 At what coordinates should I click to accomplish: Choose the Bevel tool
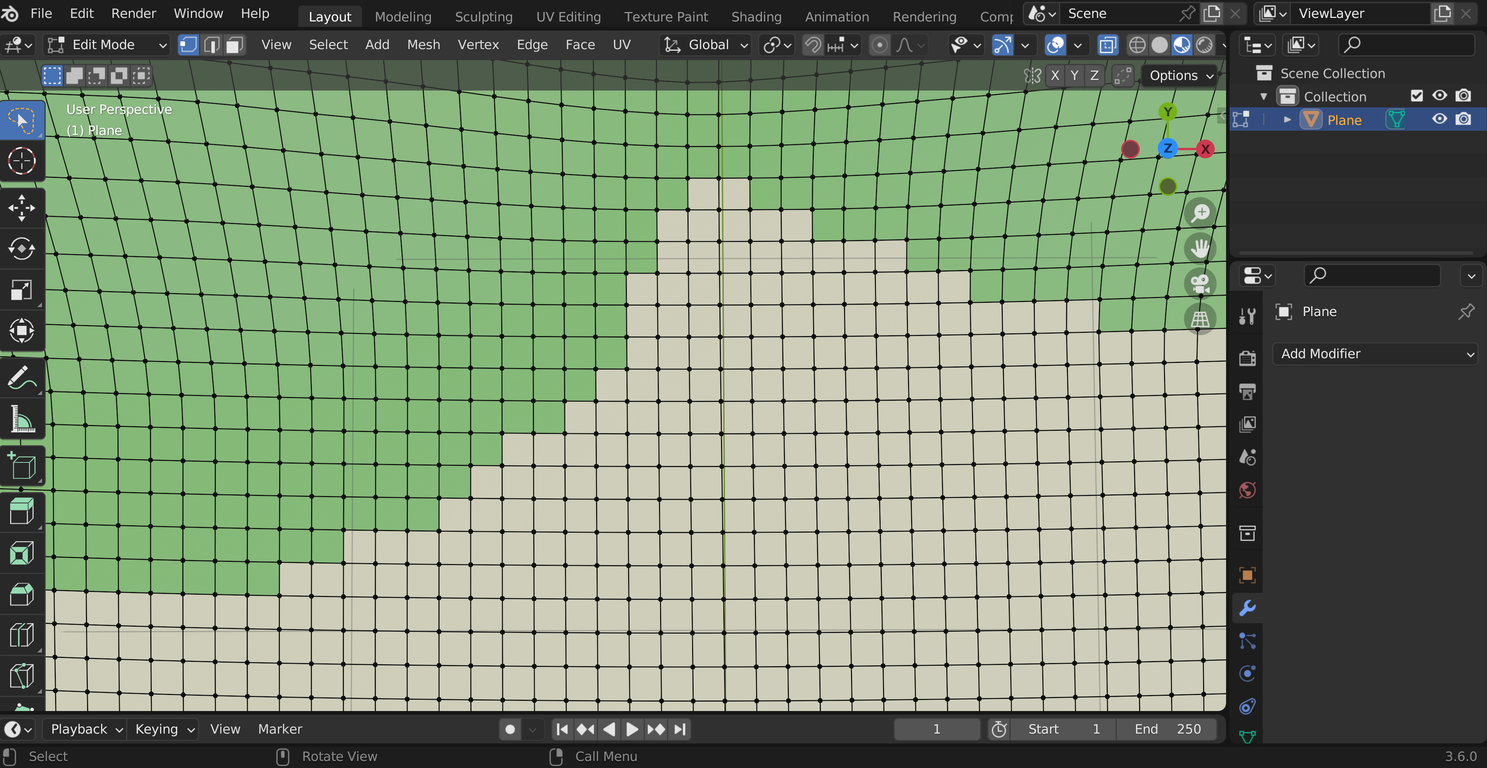pos(22,594)
